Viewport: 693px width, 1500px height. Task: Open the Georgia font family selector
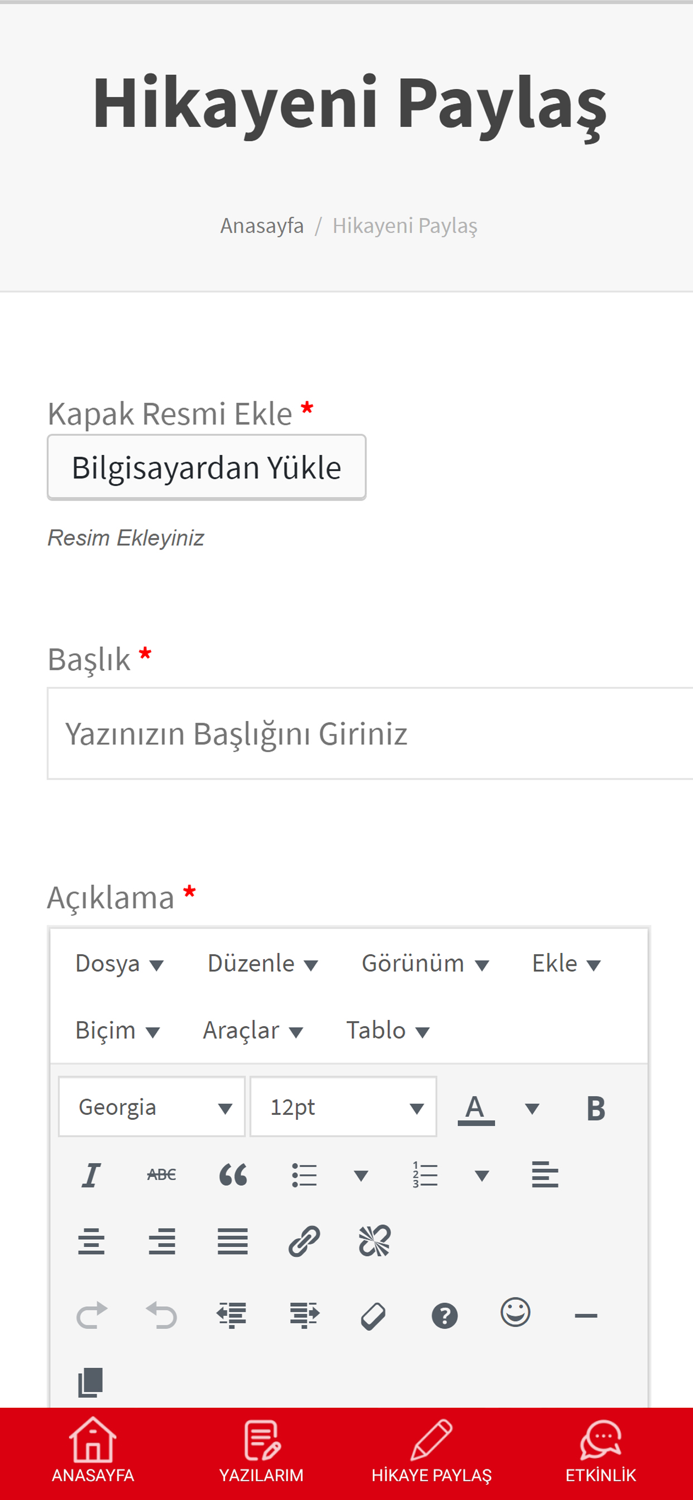(152, 1106)
